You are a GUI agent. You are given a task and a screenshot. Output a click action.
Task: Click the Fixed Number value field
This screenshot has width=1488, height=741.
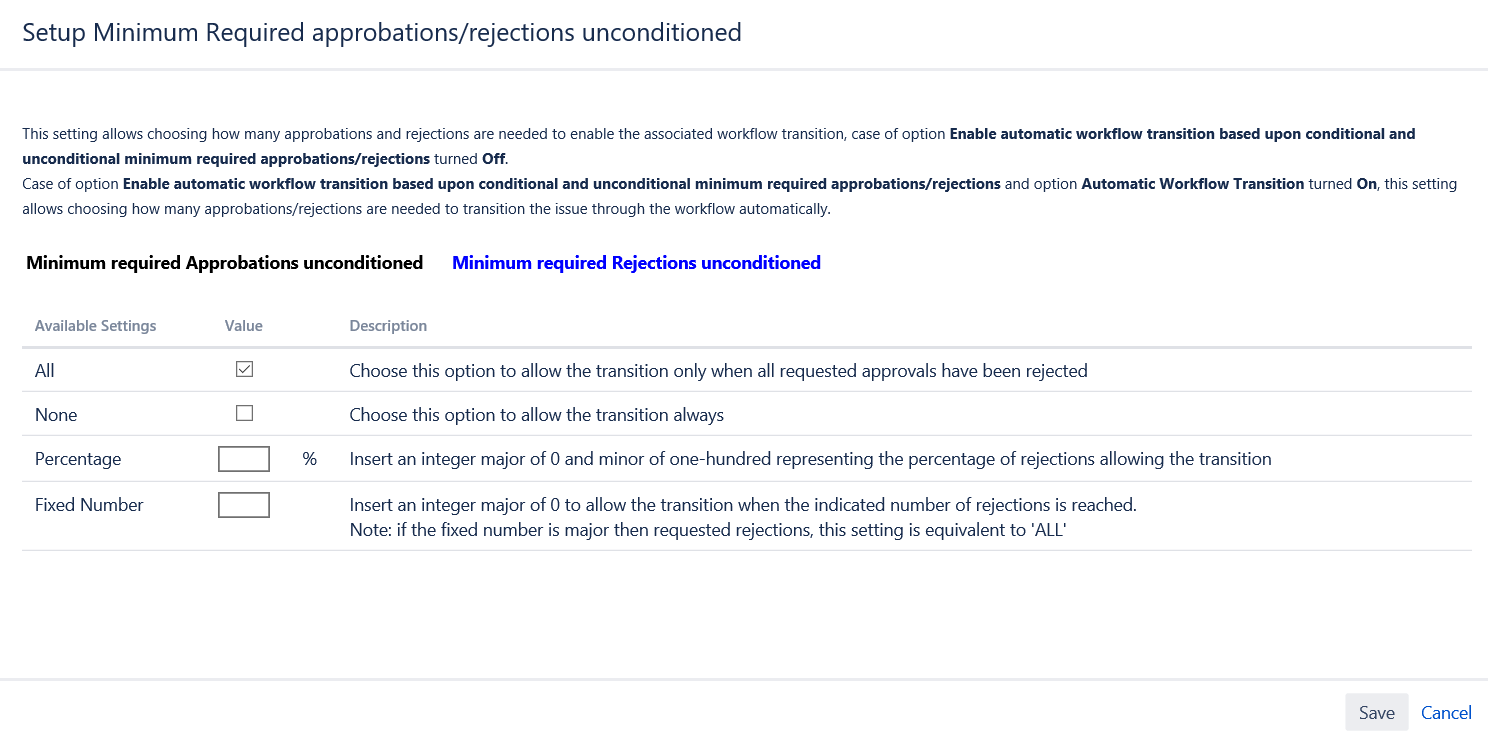pos(244,505)
